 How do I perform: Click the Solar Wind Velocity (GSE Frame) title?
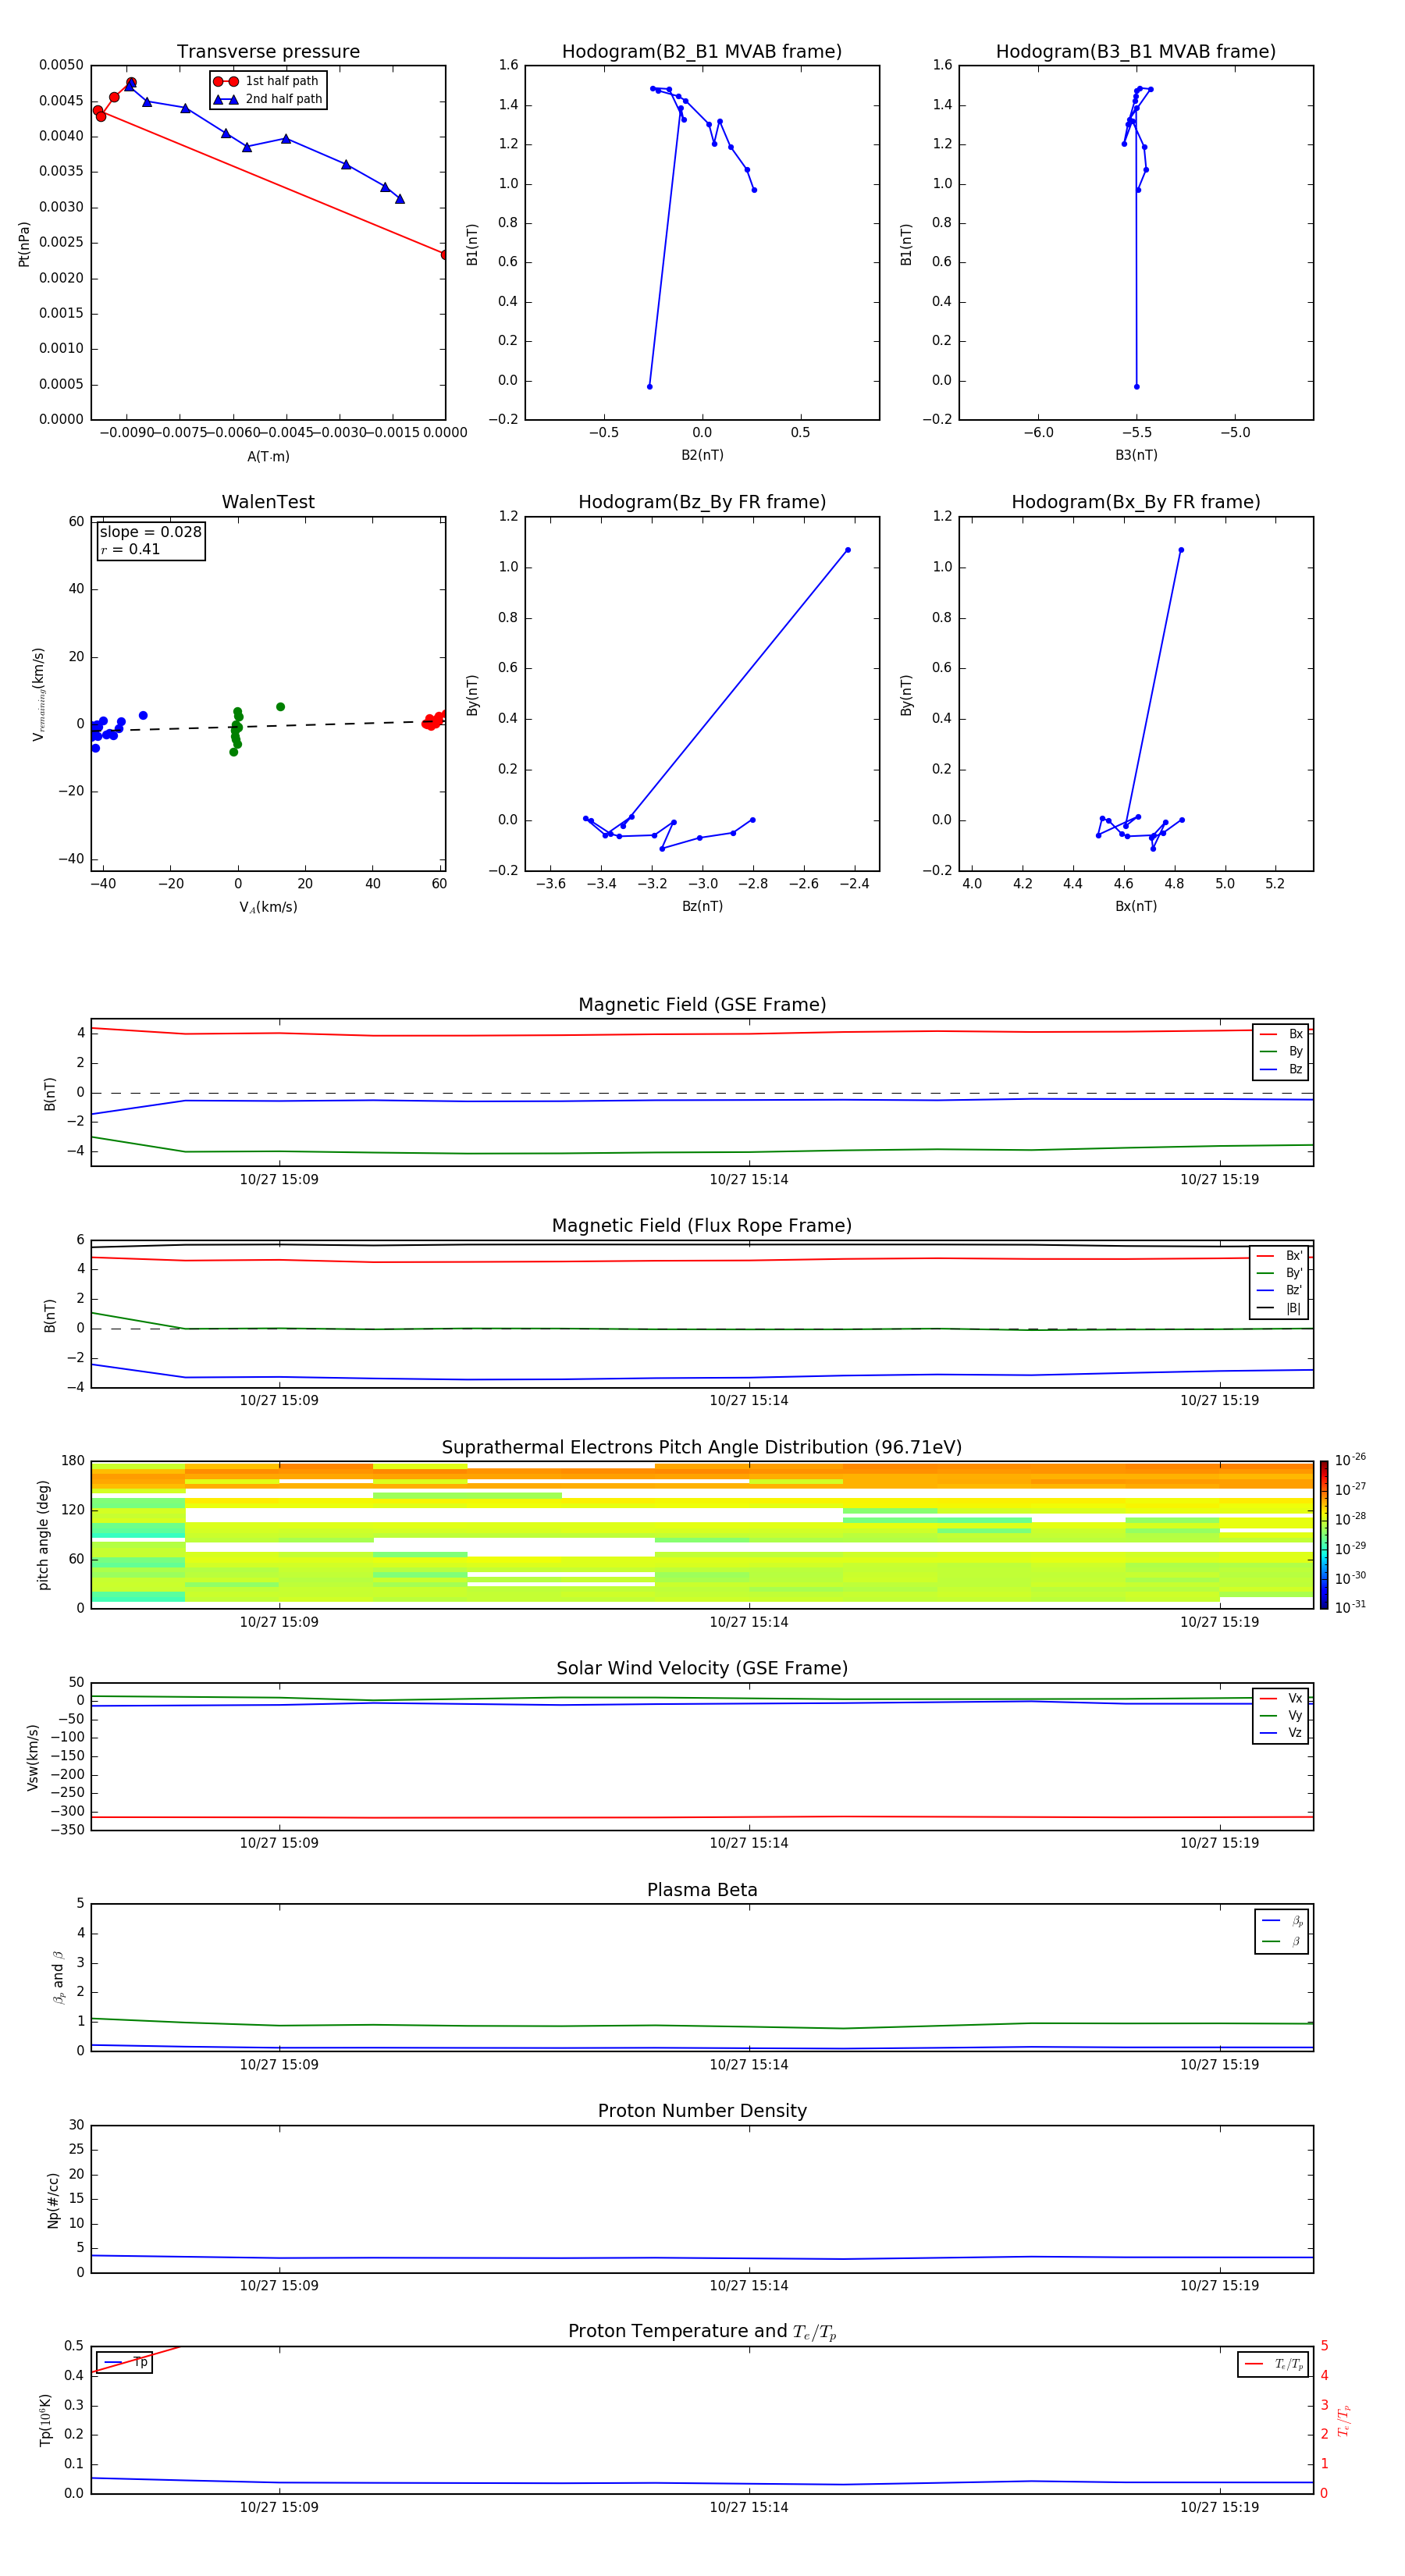(x=702, y=1669)
